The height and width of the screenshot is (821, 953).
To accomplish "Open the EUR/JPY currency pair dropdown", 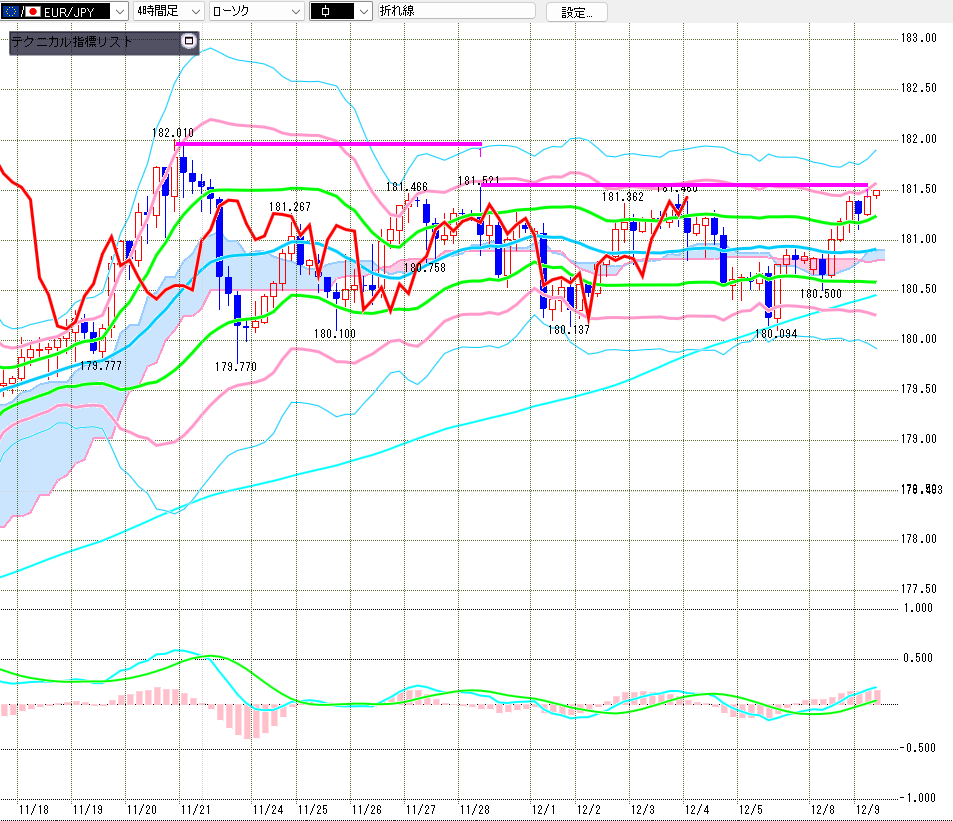I will click(x=118, y=12).
